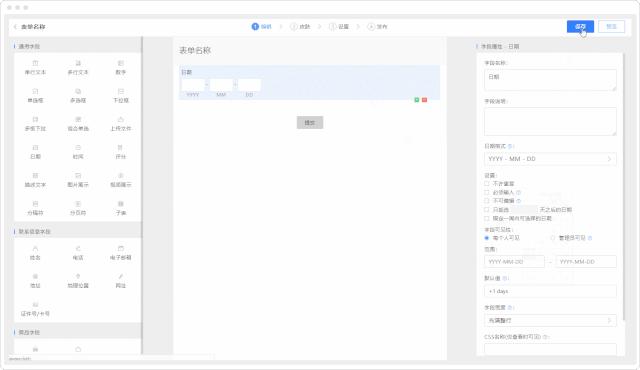Viewport: 640px width, 370px height.
Task: Add a 电话 phone field
Action: pyautogui.click(x=78, y=253)
